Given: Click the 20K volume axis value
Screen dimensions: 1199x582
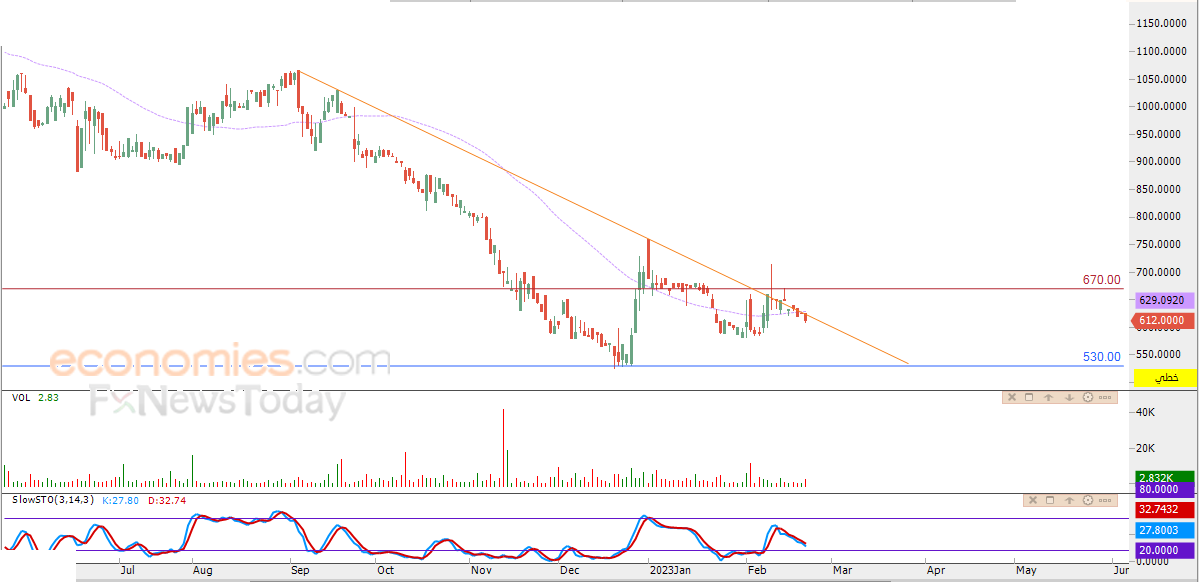Looking at the screenshot, I should (1145, 447).
